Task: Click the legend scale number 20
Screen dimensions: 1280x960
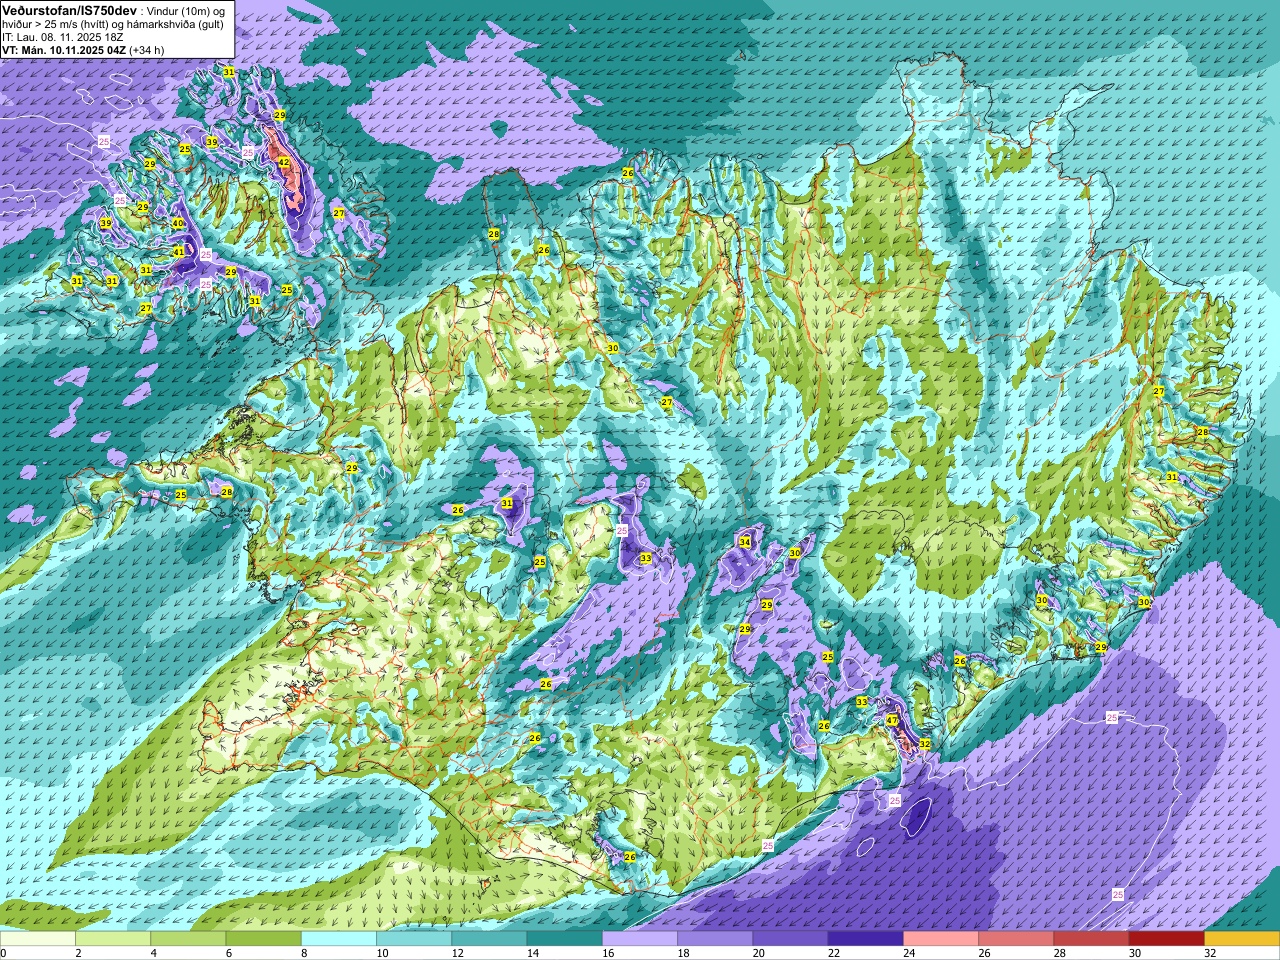Action: [x=760, y=953]
